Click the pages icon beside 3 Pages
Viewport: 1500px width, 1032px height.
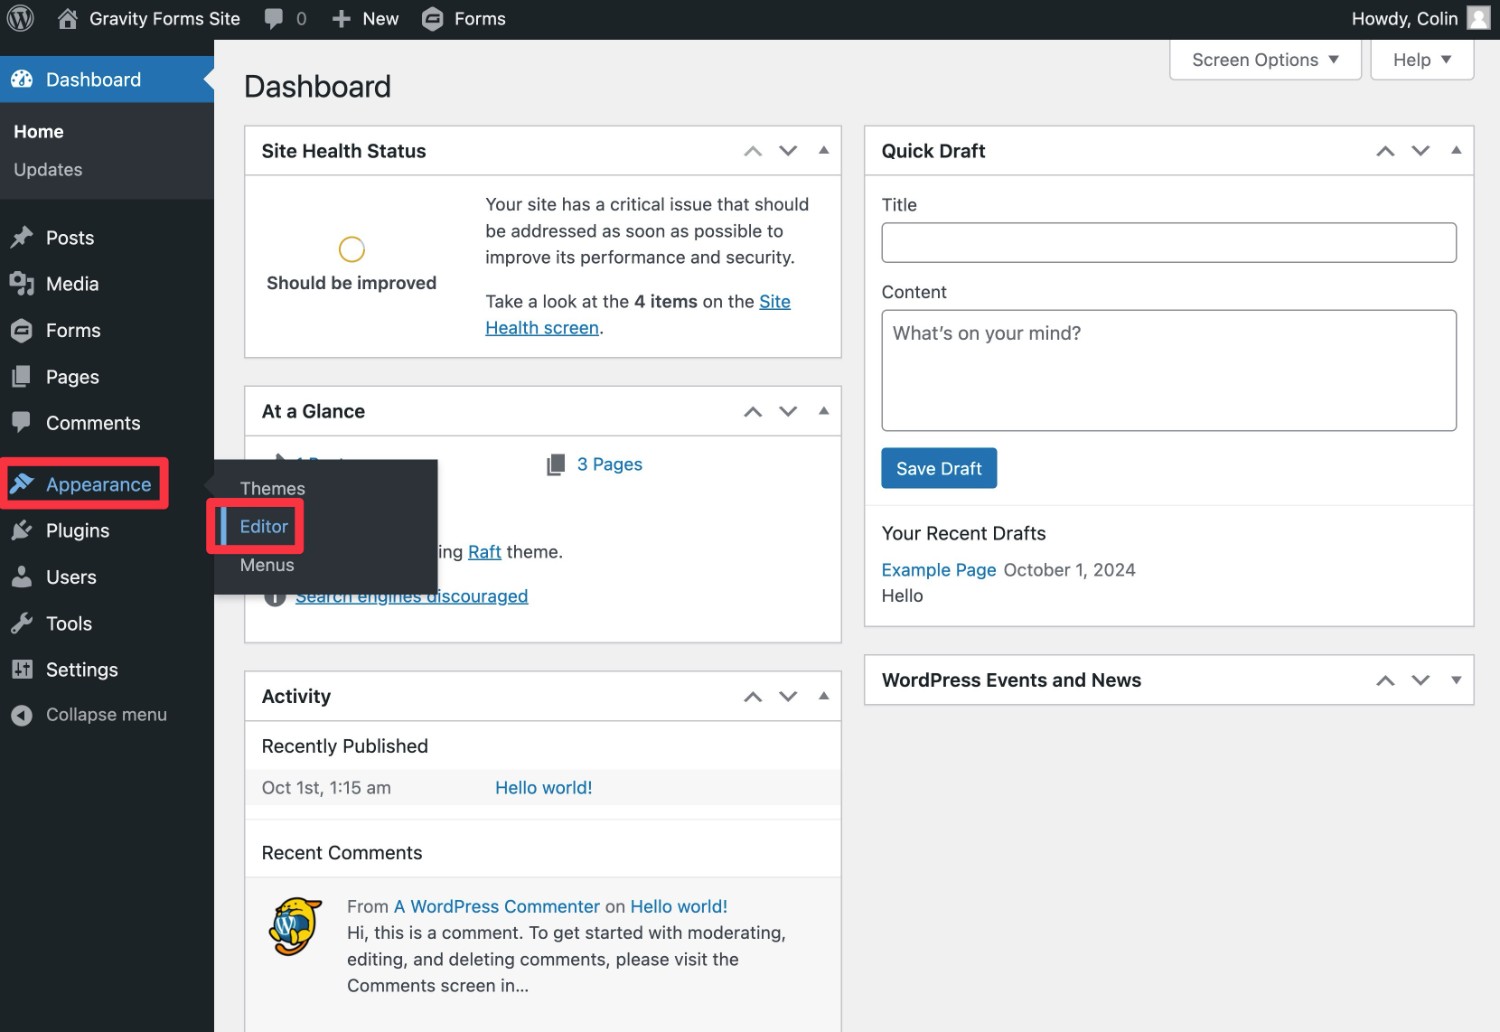pos(556,464)
